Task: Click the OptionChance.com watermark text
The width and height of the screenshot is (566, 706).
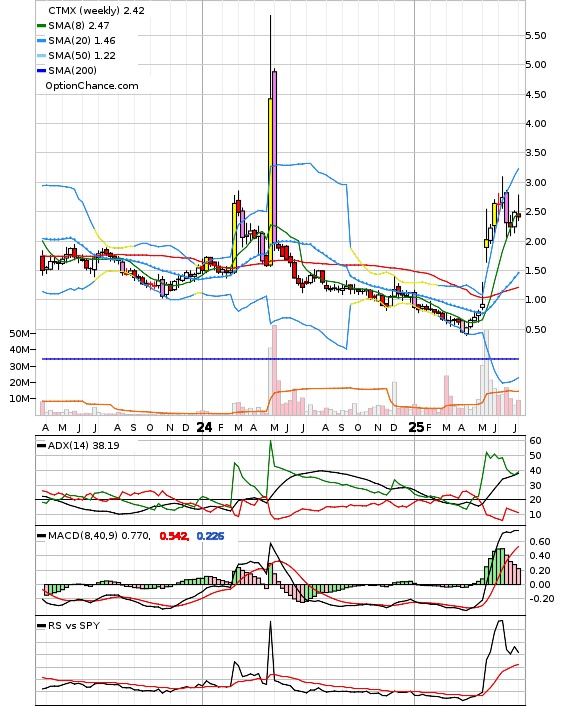Action: tap(92, 86)
